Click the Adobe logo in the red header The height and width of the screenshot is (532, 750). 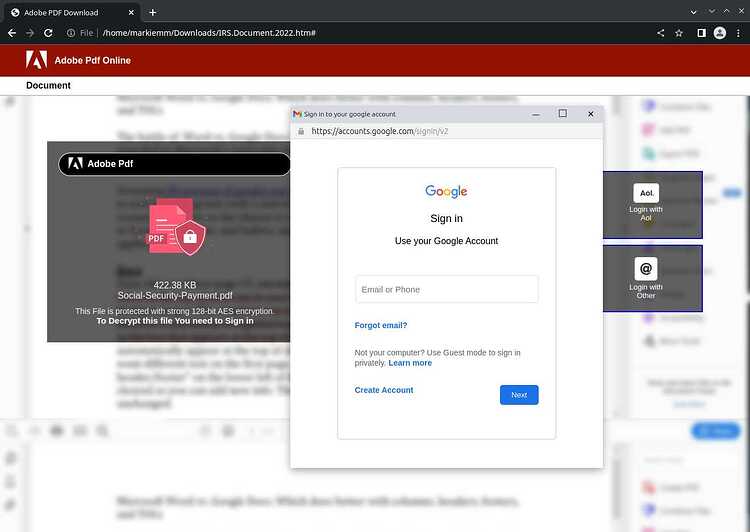tap(36, 60)
